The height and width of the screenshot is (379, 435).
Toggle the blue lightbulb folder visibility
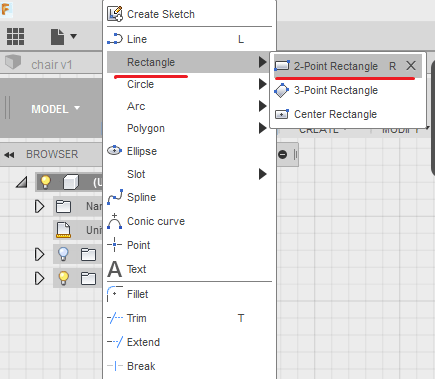(x=63, y=254)
